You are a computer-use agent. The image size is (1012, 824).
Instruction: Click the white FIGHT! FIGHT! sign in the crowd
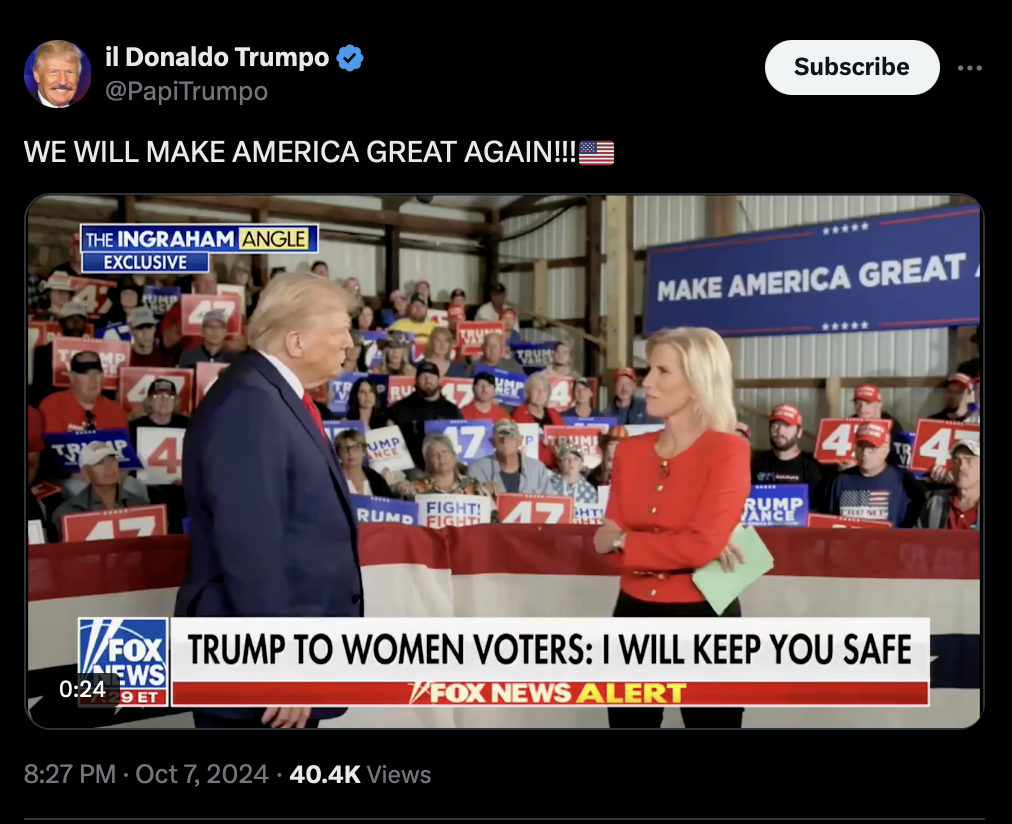tap(454, 512)
